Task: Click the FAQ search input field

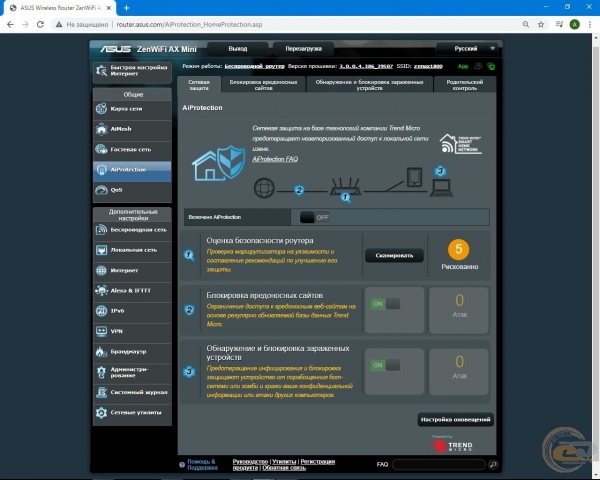Action: tap(439, 464)
